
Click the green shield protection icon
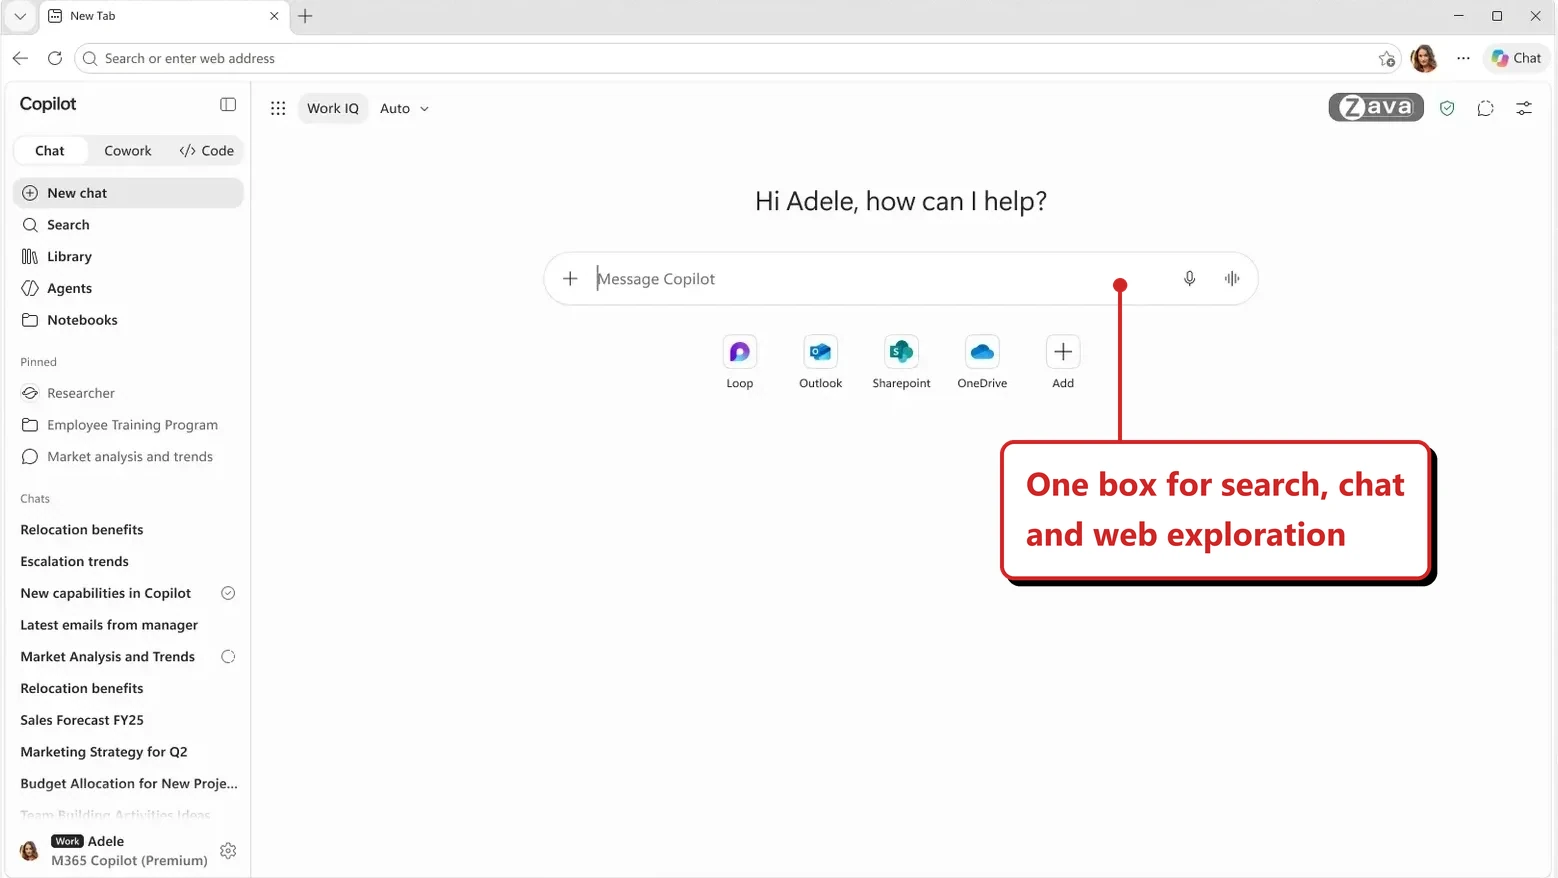tap(1447, 108)
